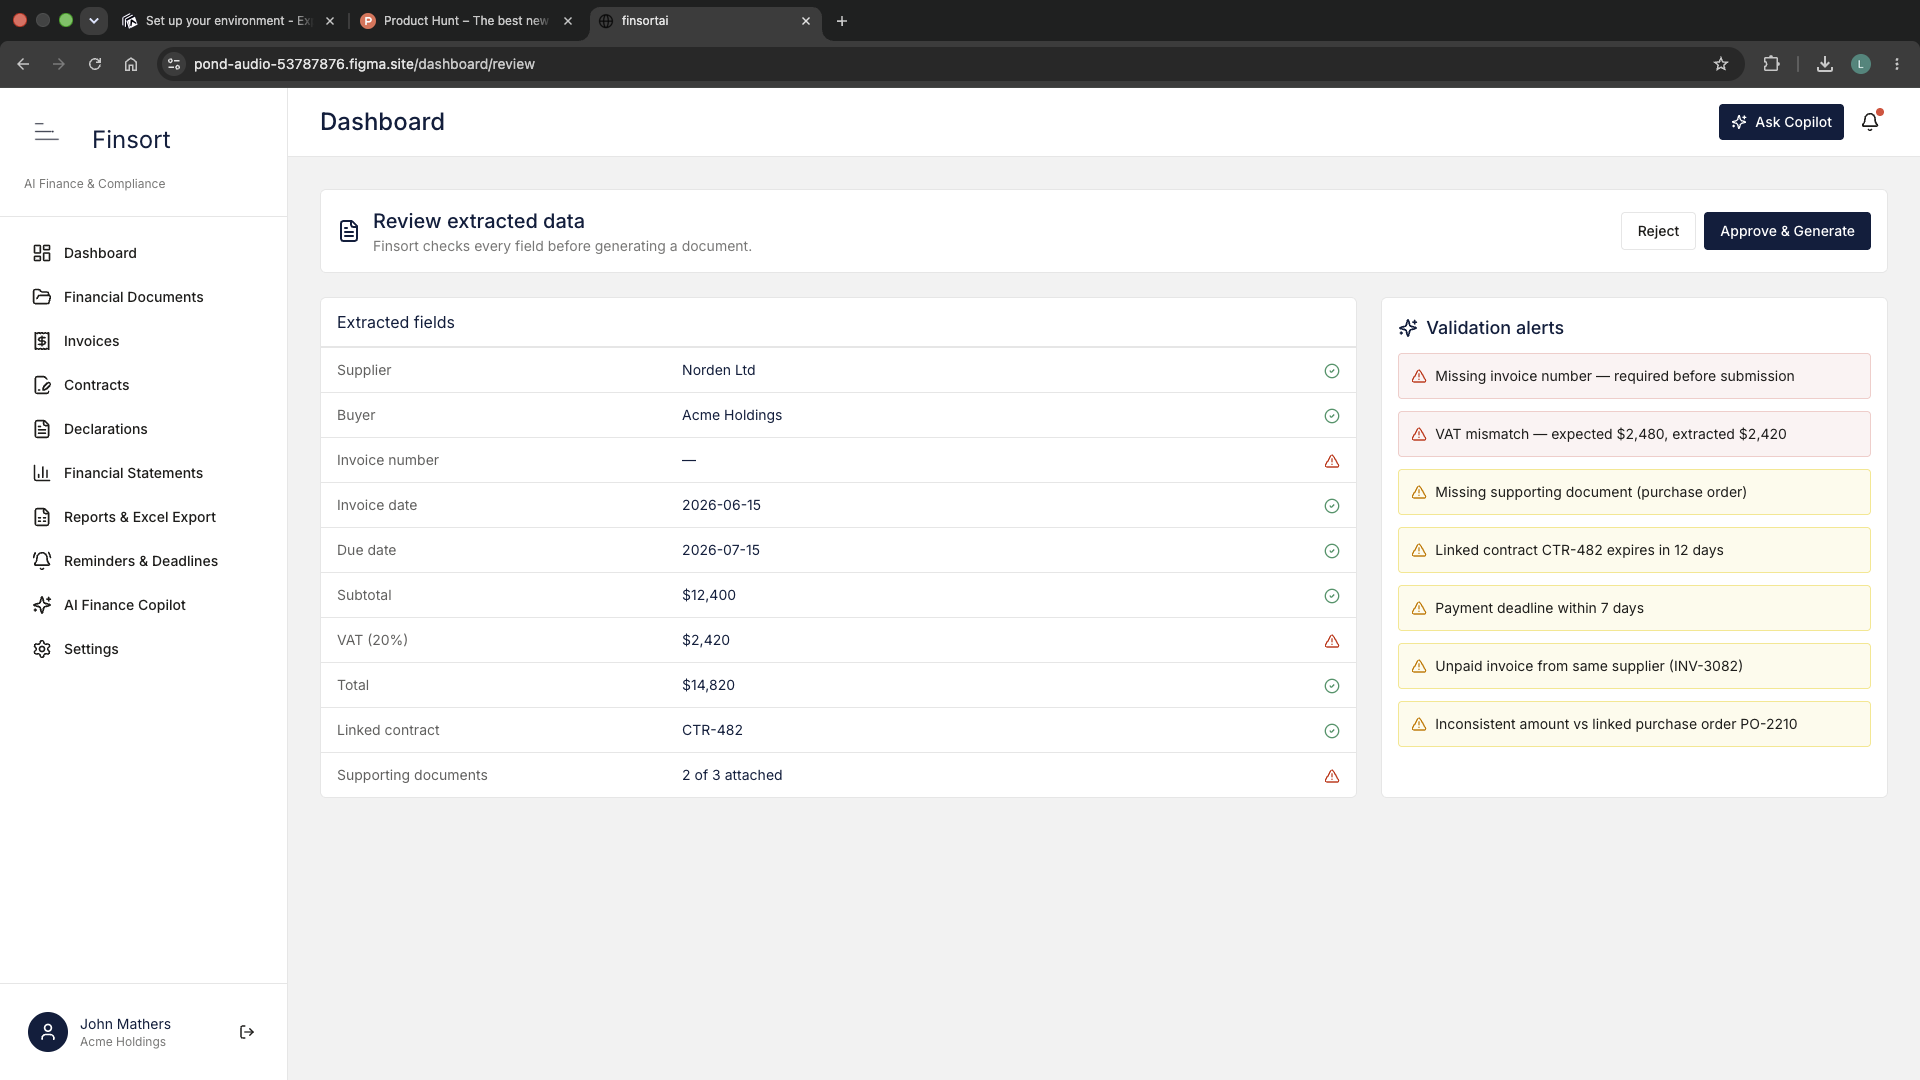Click the red warning icon in VAT (20%) row
The width and height of the screenshot is (1920, 1080).
click(1332, 641)
